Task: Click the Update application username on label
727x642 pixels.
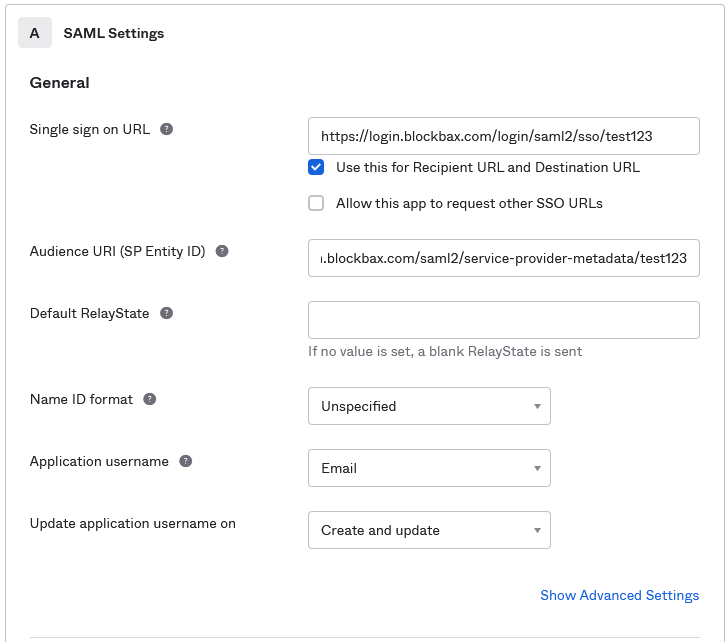Action: click(132, 523)
